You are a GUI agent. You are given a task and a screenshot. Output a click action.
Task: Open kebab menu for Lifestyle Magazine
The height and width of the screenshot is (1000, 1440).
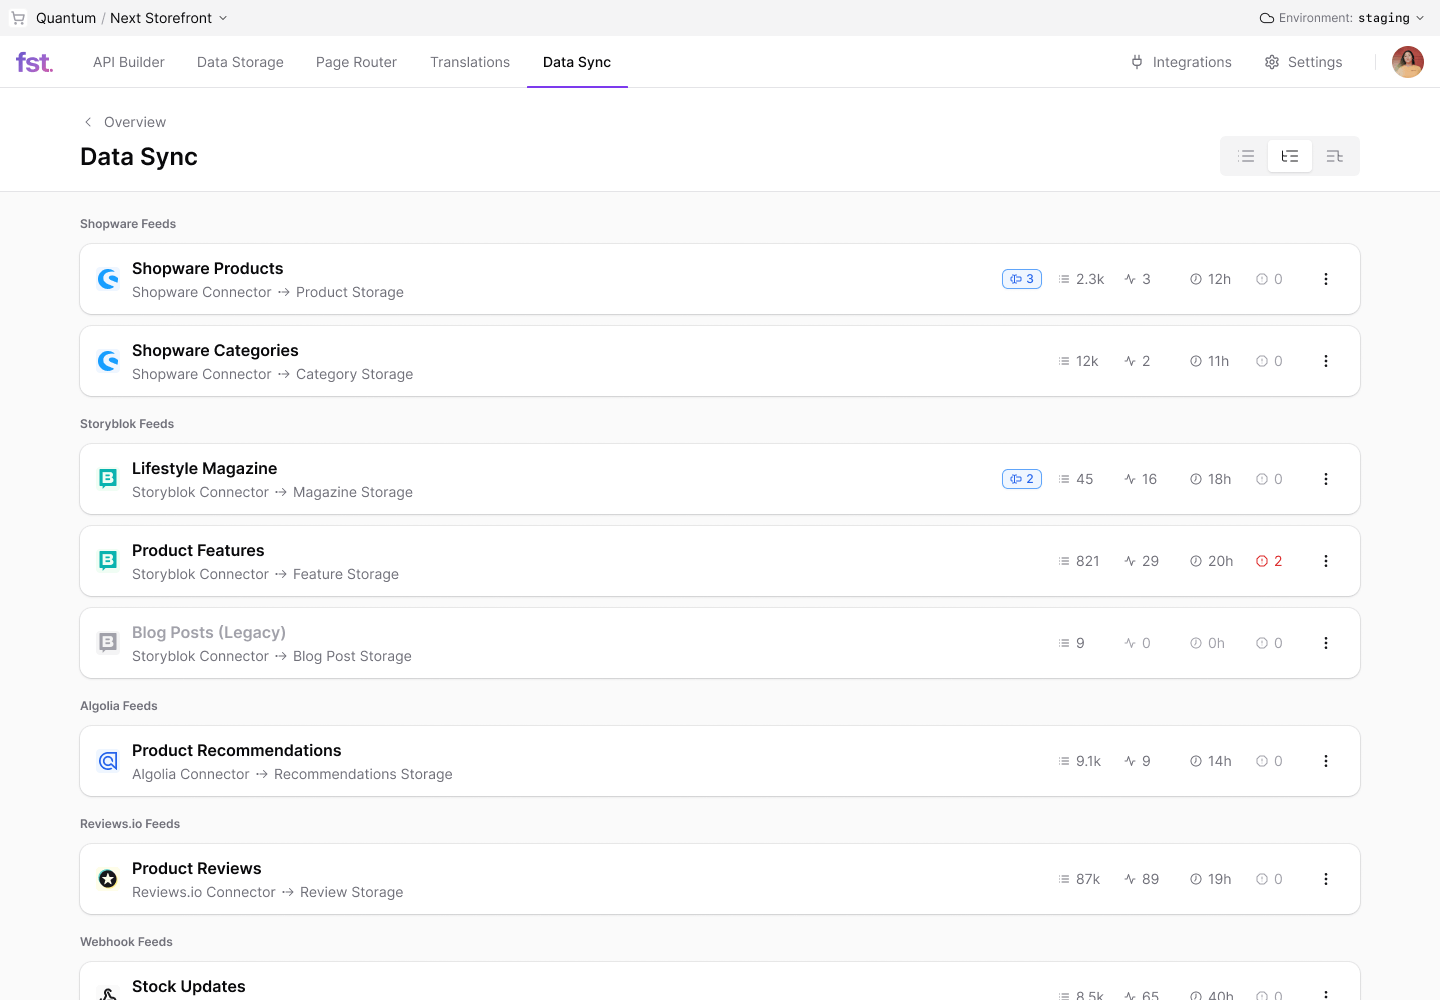[x=1326, y=479]
